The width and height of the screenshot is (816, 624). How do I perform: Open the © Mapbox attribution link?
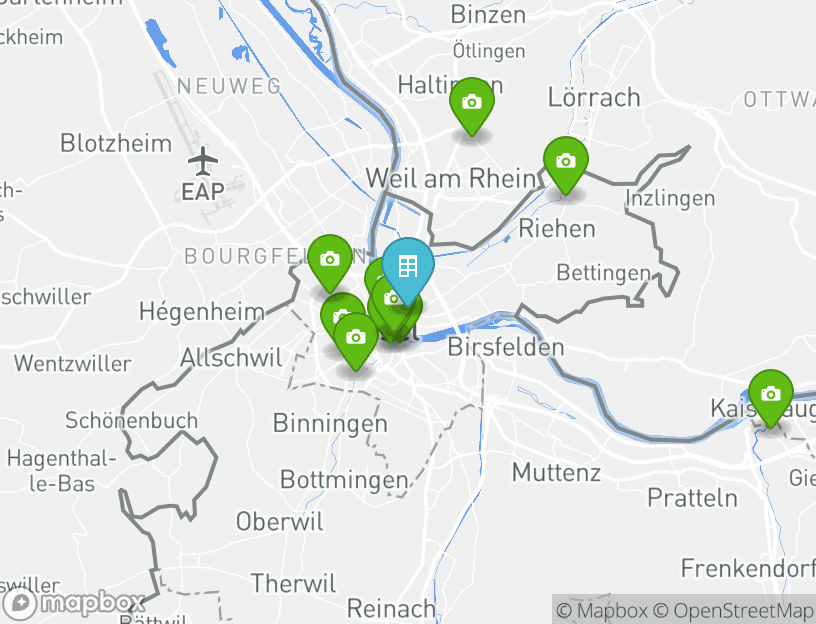click(x=602, y=610)
